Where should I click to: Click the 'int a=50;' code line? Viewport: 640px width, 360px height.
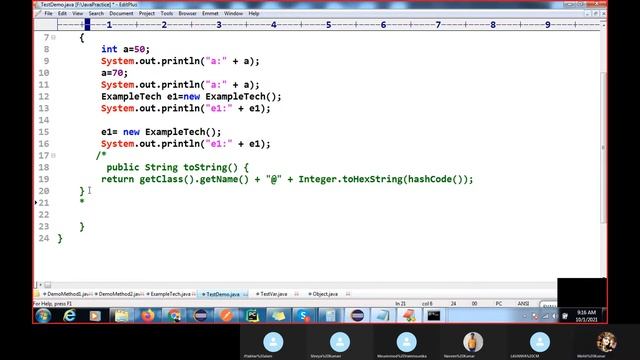tap(125, 49)
